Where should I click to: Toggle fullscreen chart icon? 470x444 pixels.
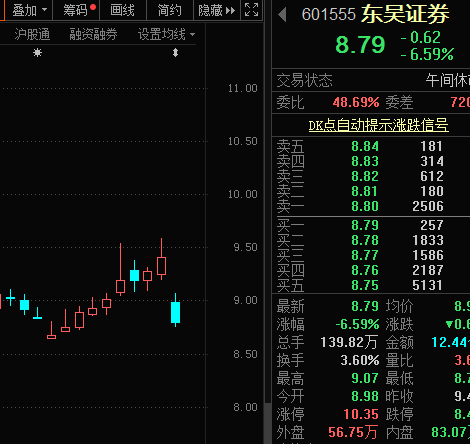pos(251,10)
